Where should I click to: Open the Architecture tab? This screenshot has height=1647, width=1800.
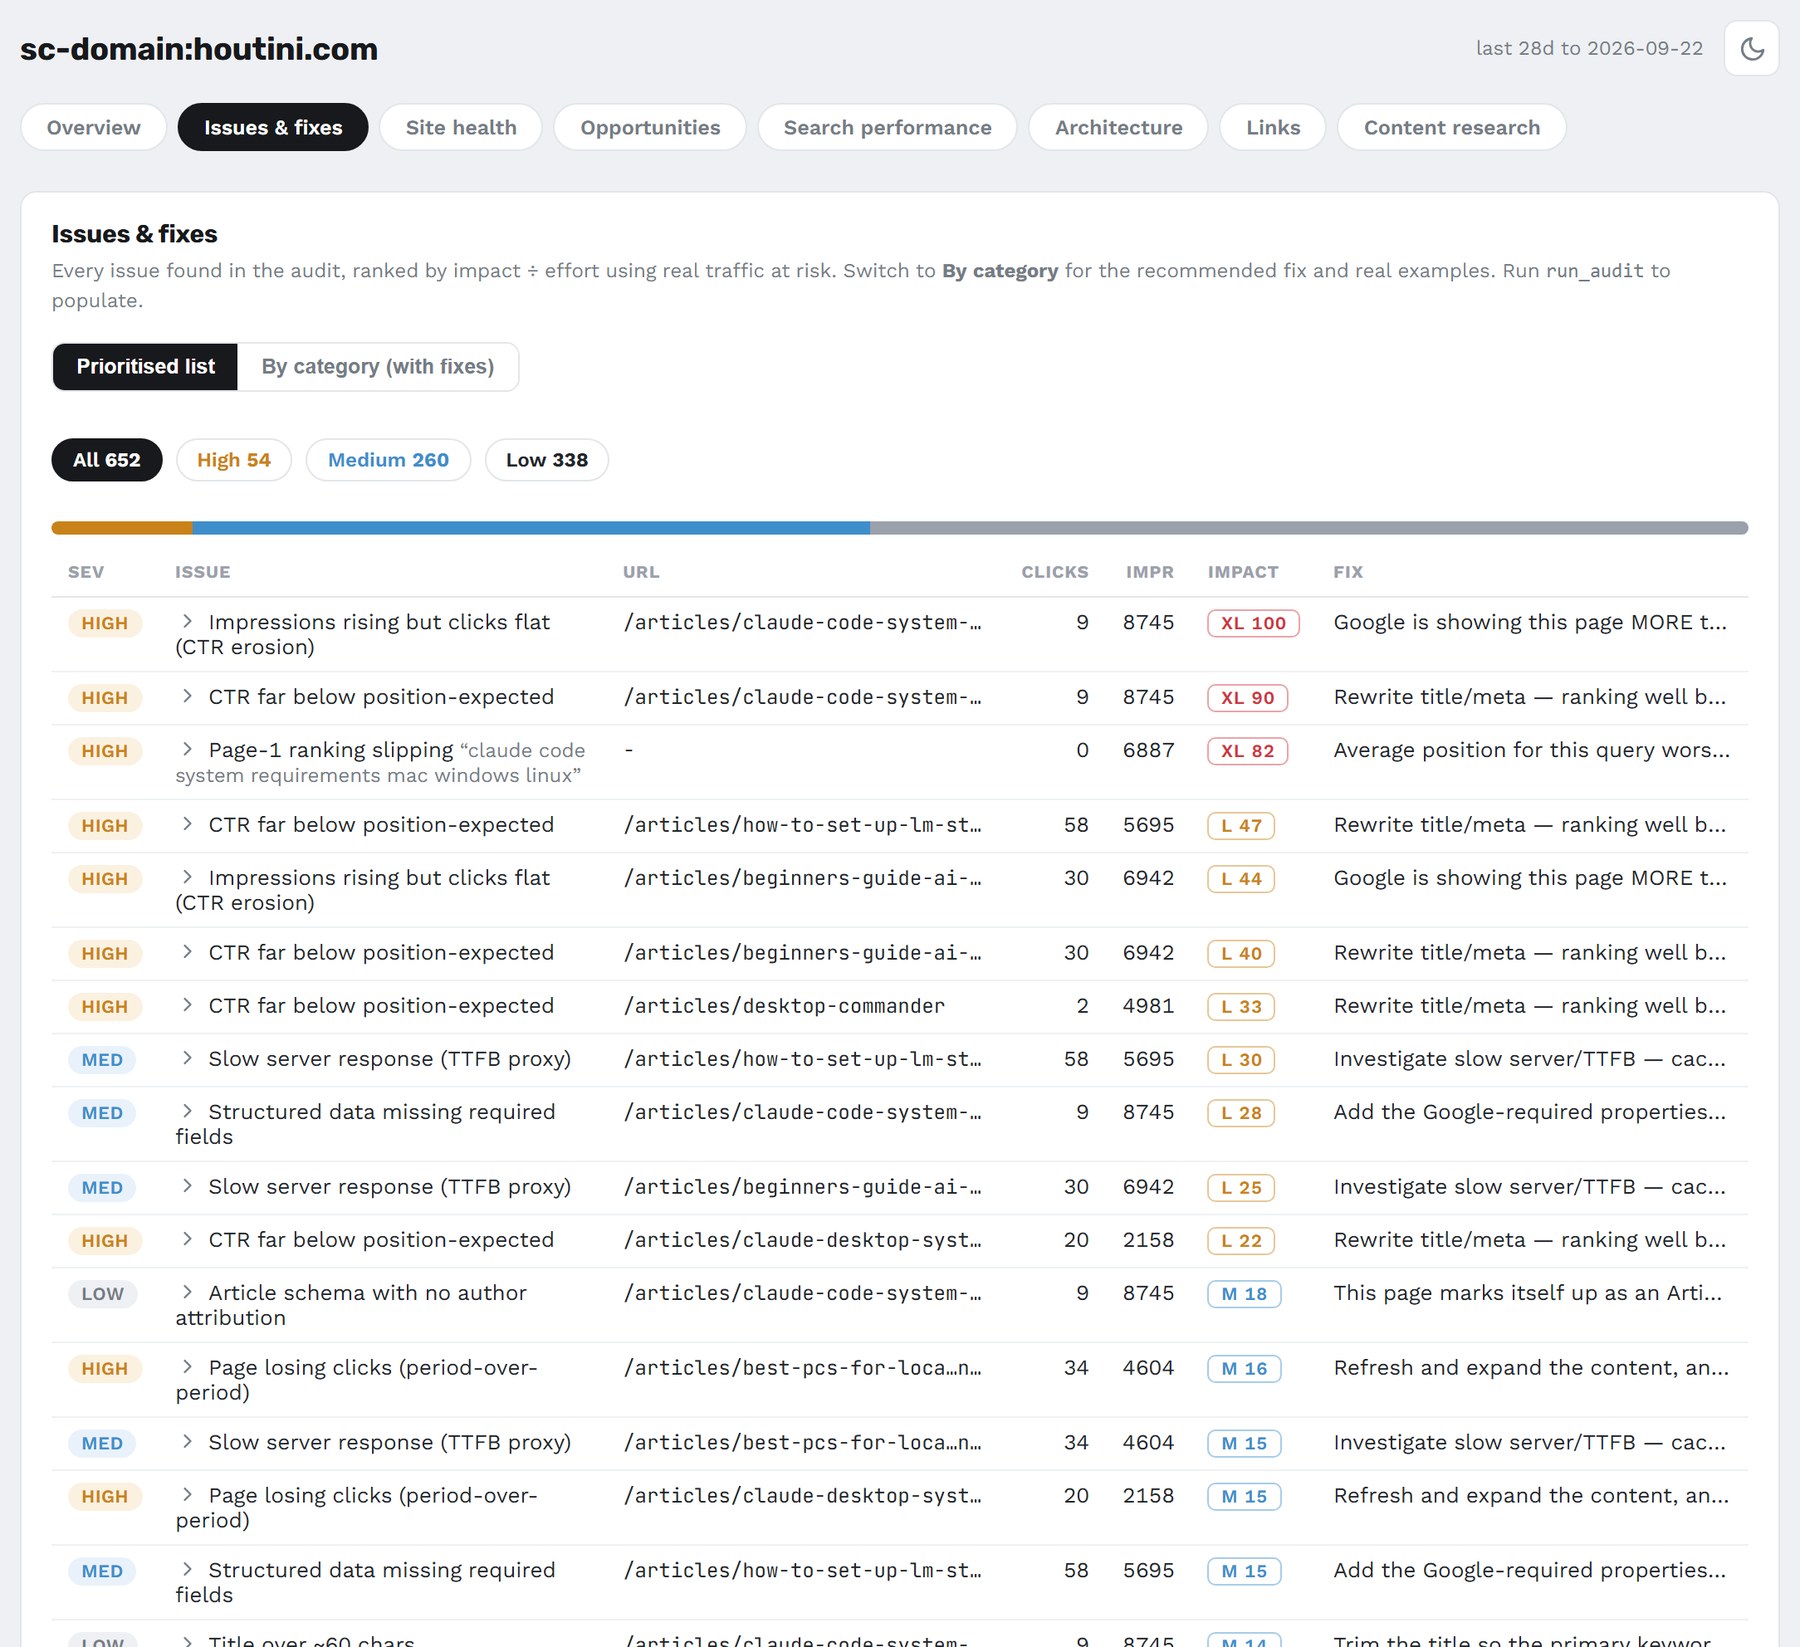[1118, 127]
